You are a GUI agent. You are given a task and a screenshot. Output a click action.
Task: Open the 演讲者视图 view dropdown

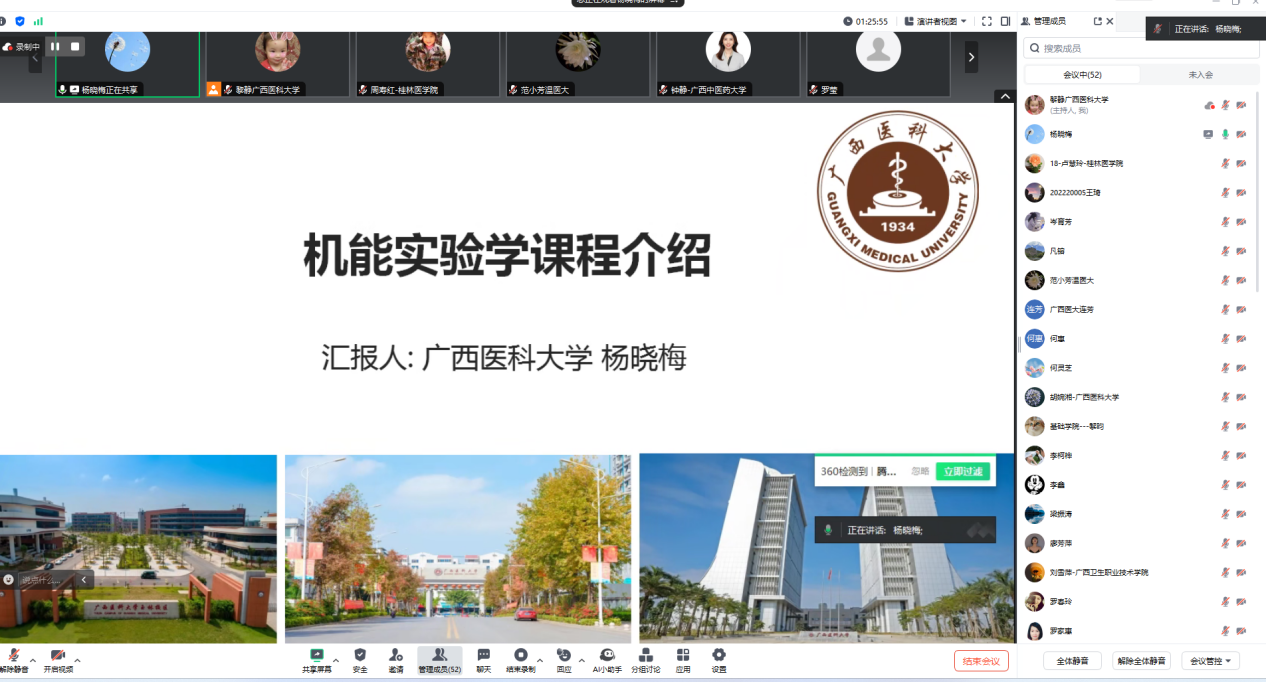934,19
